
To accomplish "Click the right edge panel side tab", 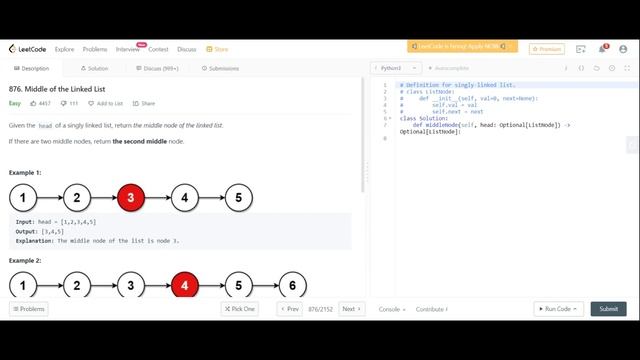I will click(x=632, y=145).
